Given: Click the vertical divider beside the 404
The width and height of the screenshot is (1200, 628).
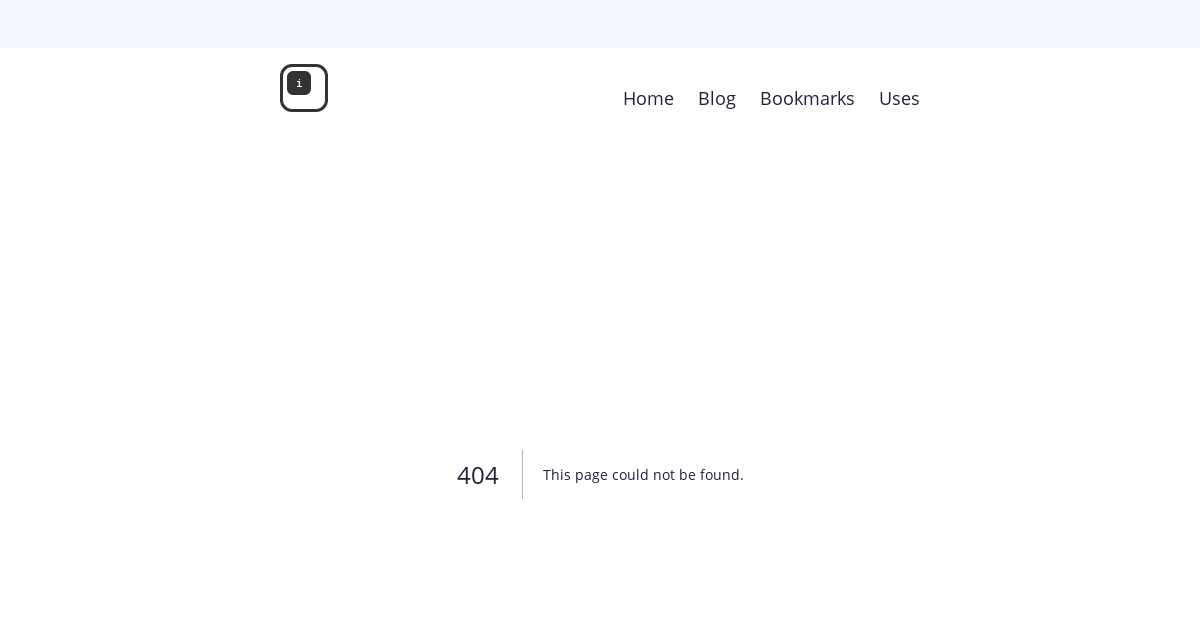Looking at the screenshot, I should coord(522,475).
